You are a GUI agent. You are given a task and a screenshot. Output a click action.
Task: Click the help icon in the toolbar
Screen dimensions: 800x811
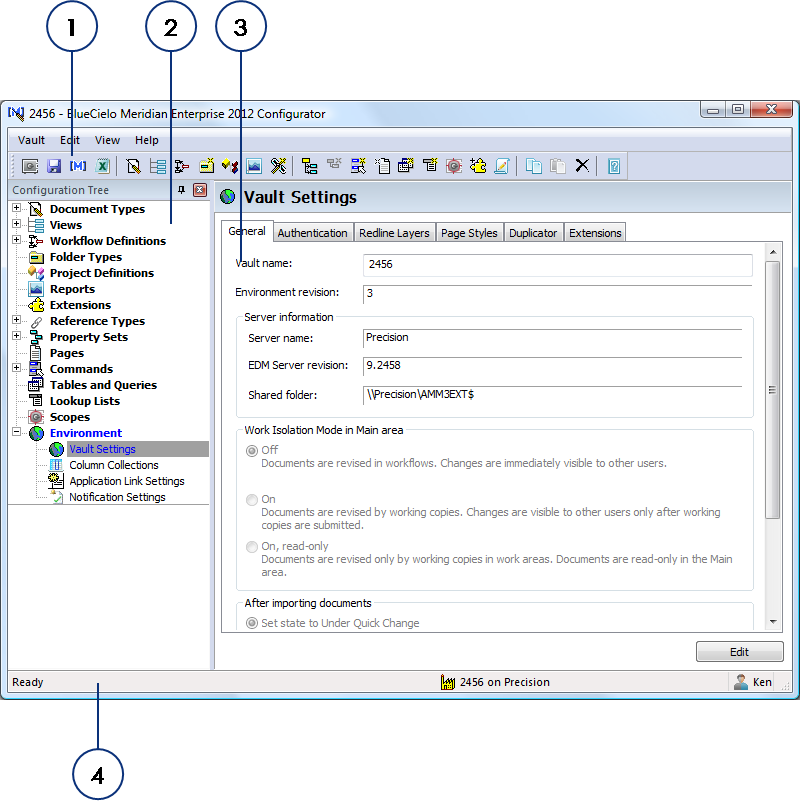614,166
